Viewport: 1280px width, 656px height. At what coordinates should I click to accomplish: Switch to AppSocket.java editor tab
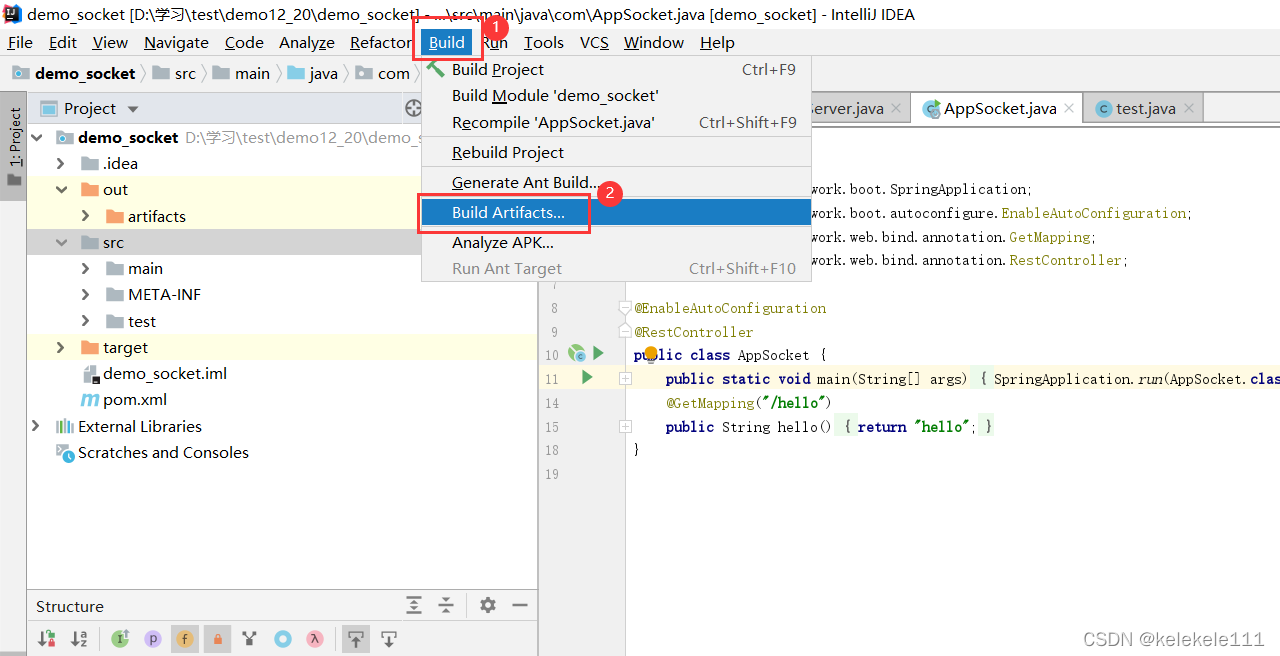998,108
